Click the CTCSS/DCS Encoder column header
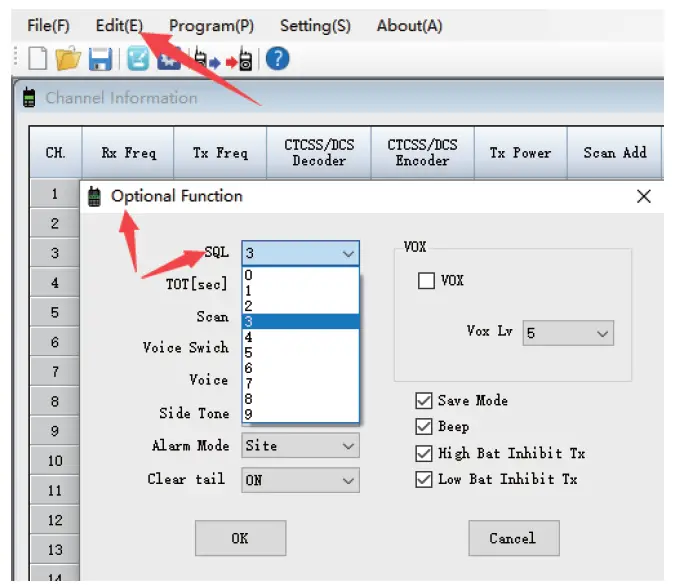Viewport: 675px width, 587px height. pyautogui.click(x=422, y=152)
